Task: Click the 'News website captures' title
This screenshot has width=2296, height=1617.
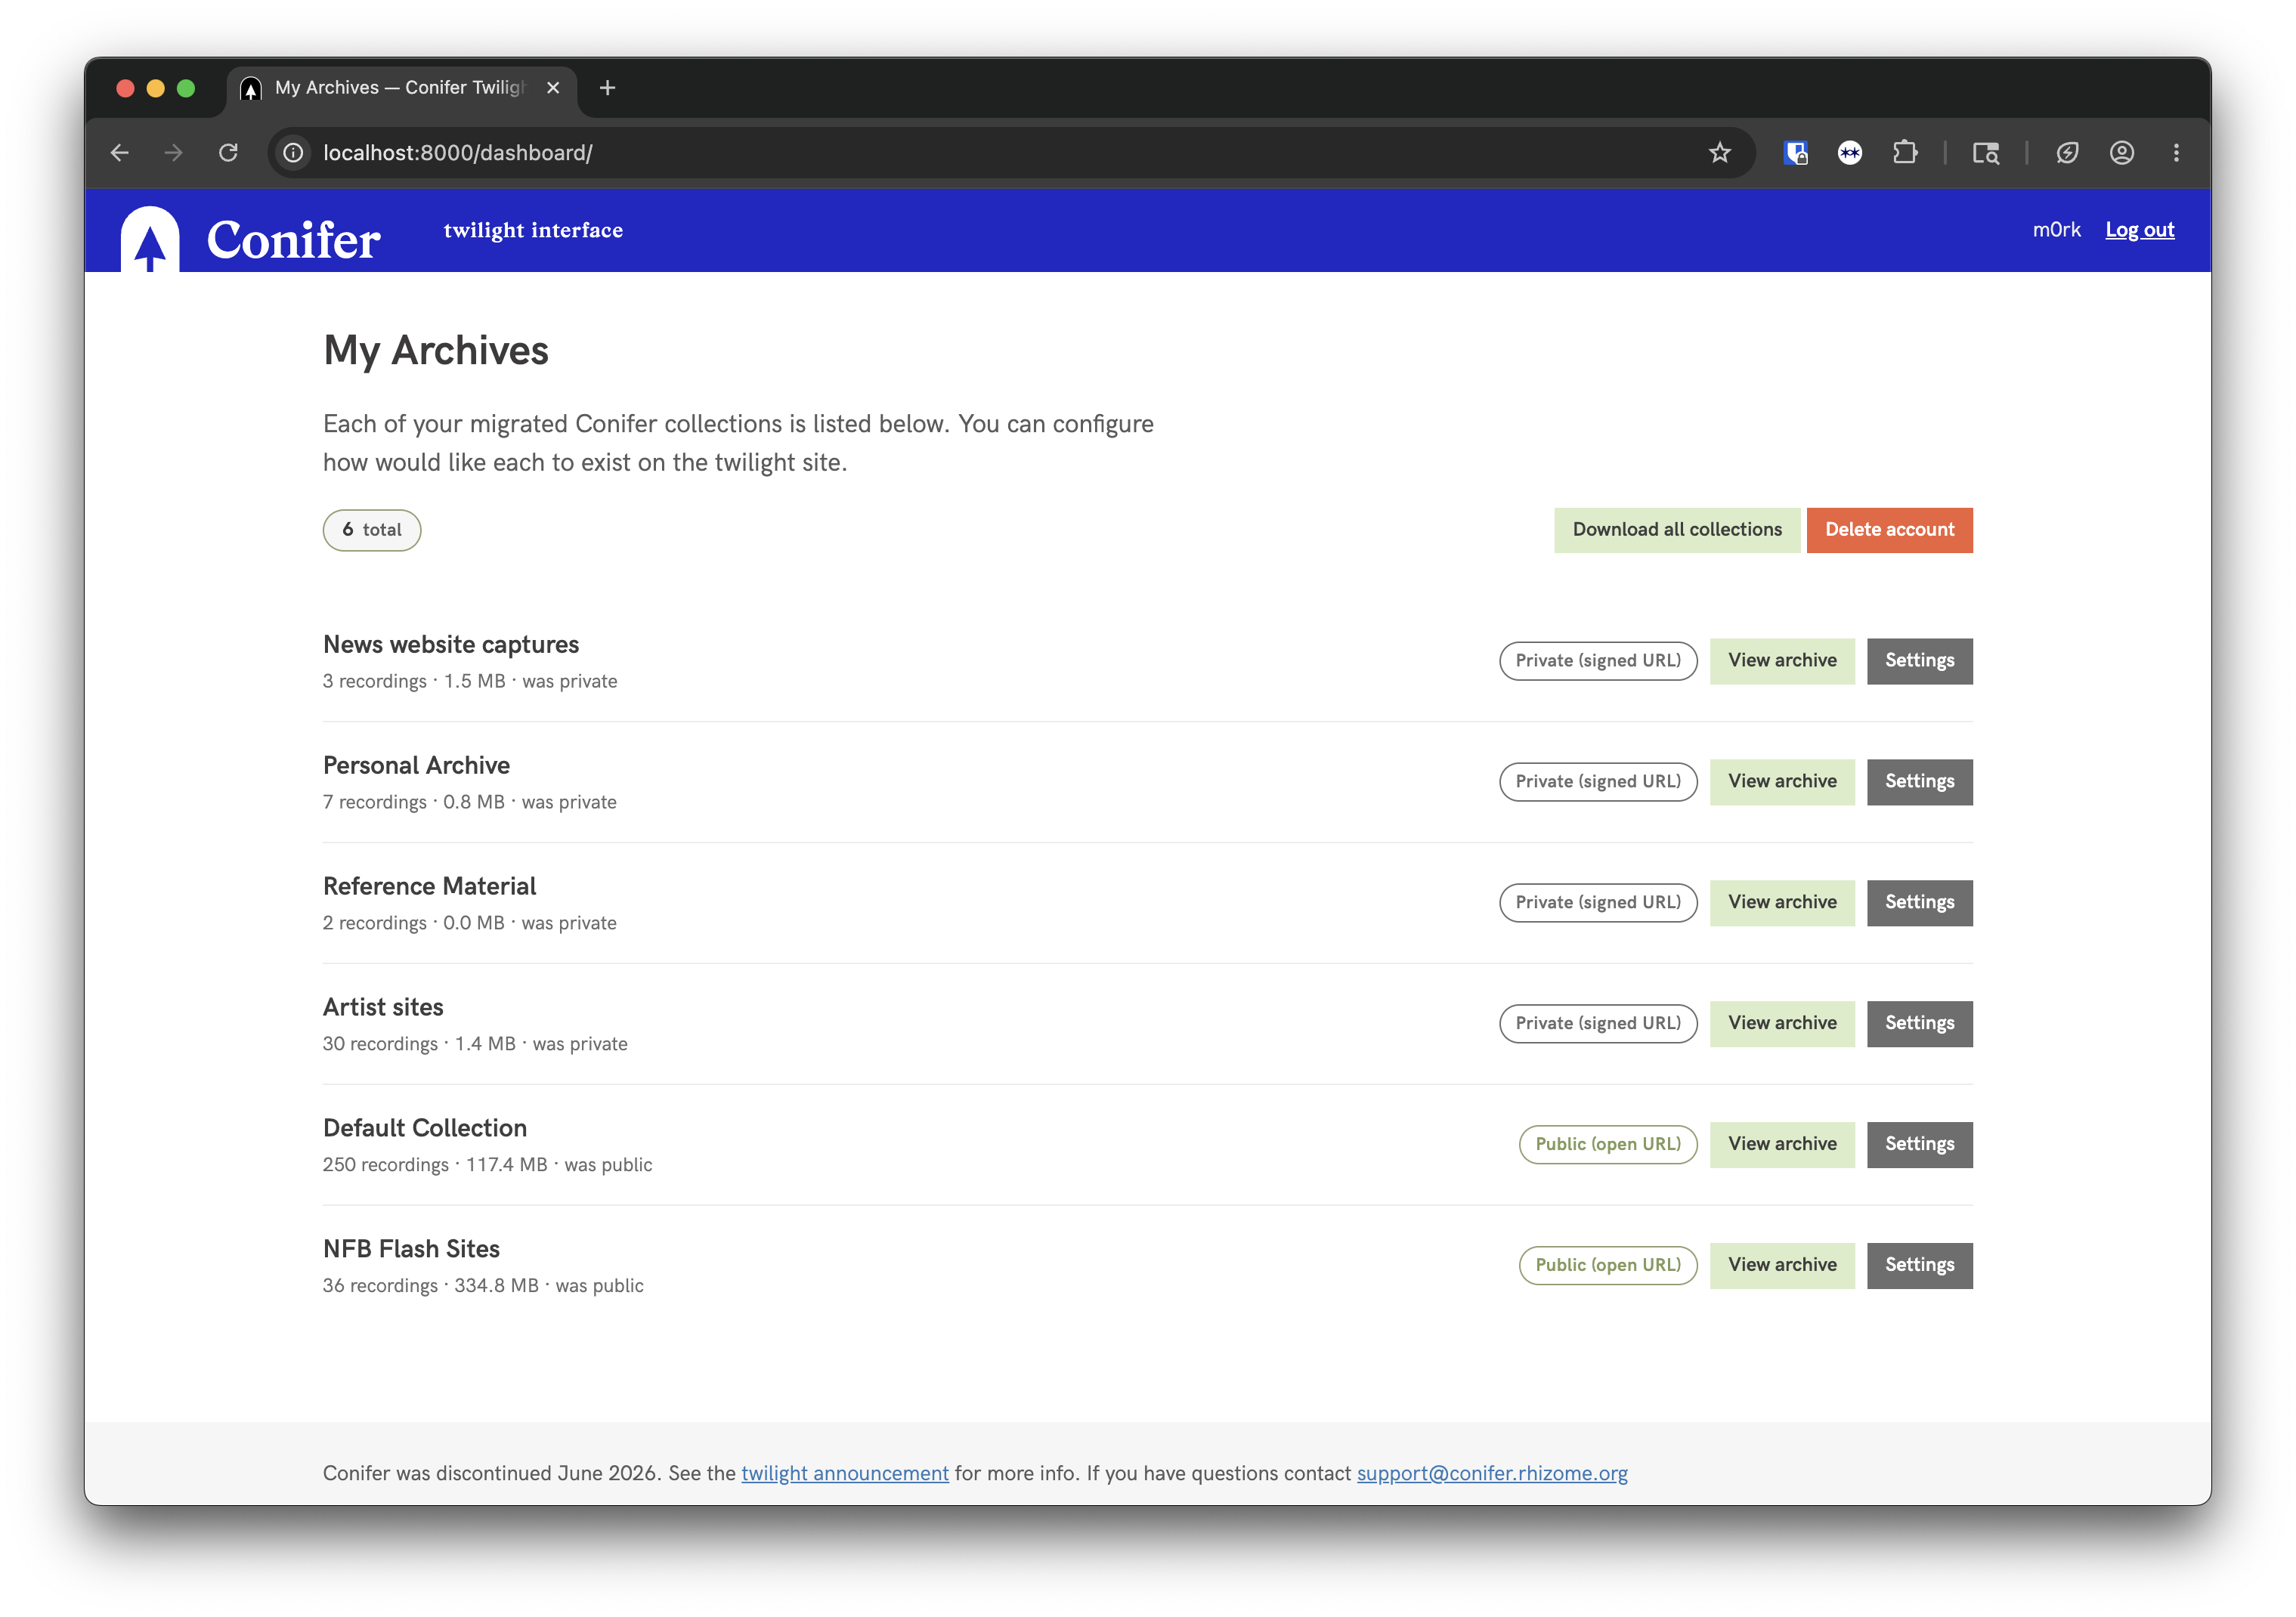Action: click(x=451, y=645)
